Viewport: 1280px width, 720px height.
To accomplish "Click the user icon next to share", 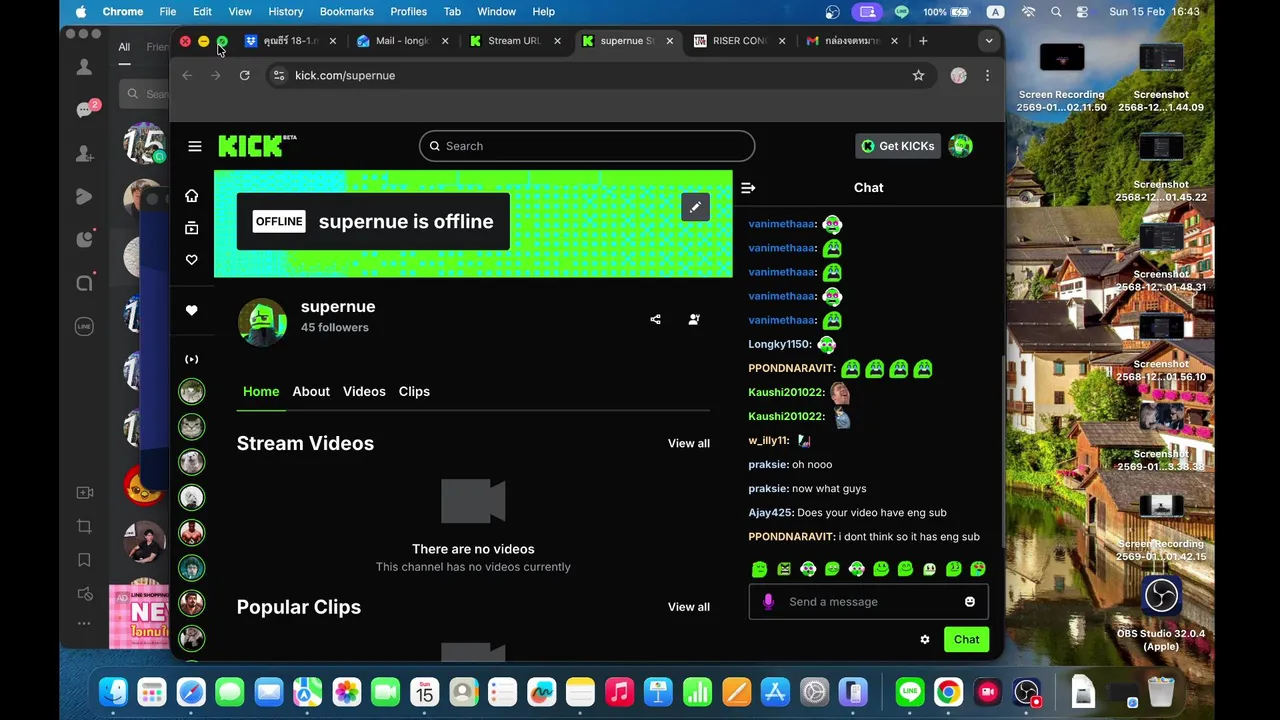I will tap(694, 320).
